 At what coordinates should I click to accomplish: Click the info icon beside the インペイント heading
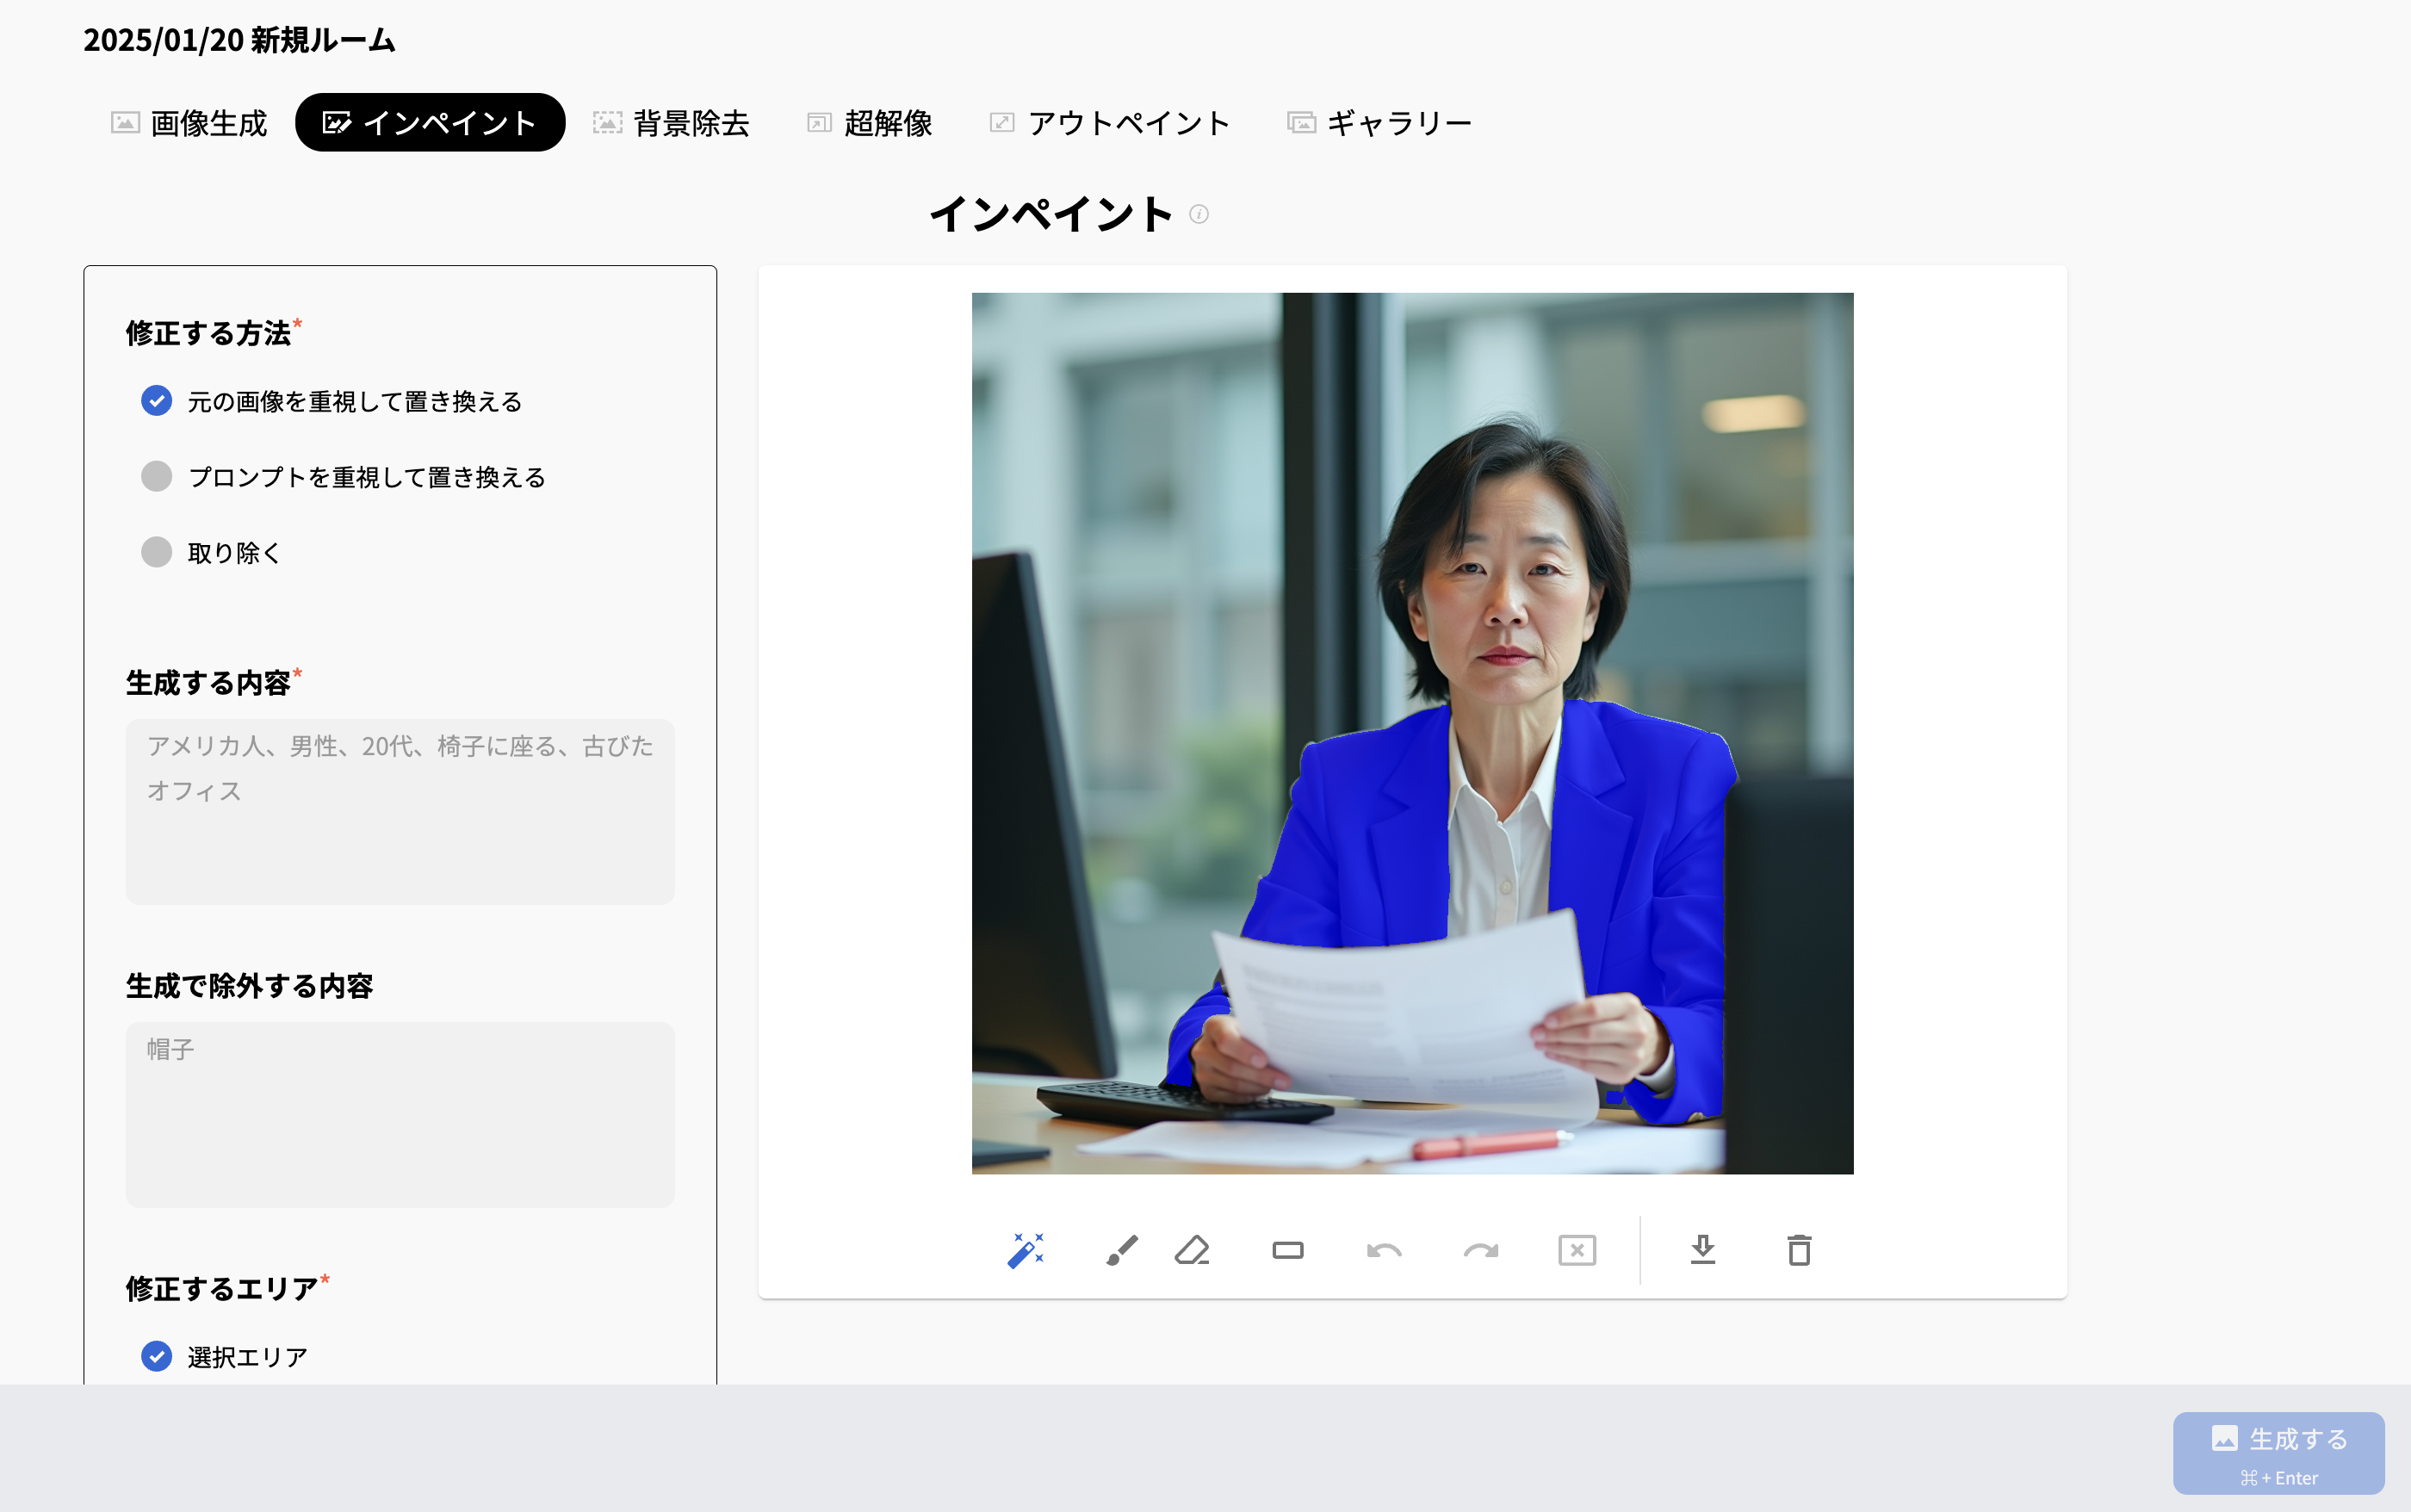(x=1199, y=214)
